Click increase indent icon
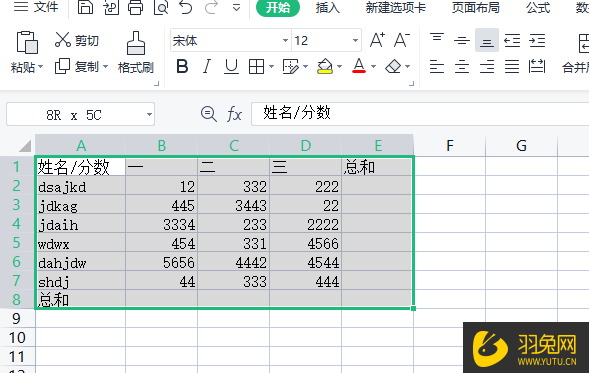Screen dimensions: 589x373 coord(537,40)
